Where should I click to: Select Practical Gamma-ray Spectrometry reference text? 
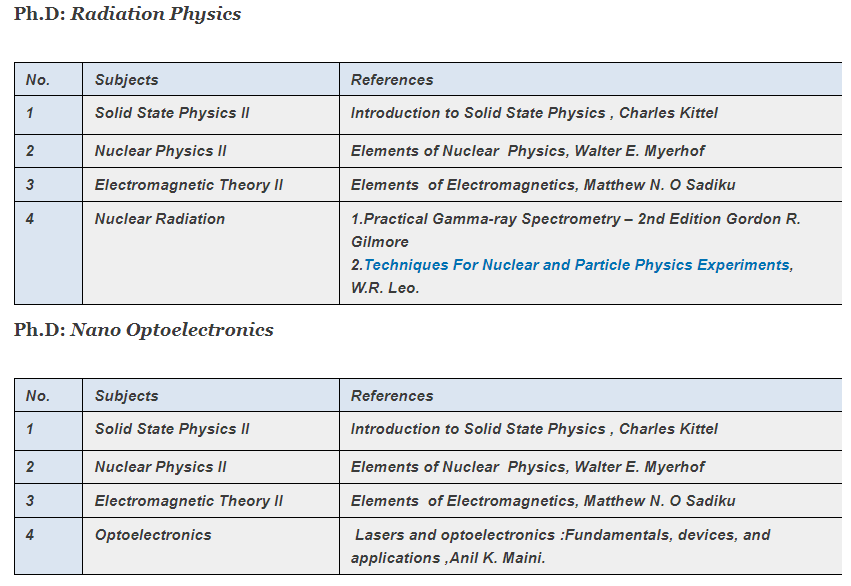coord(575,230)
